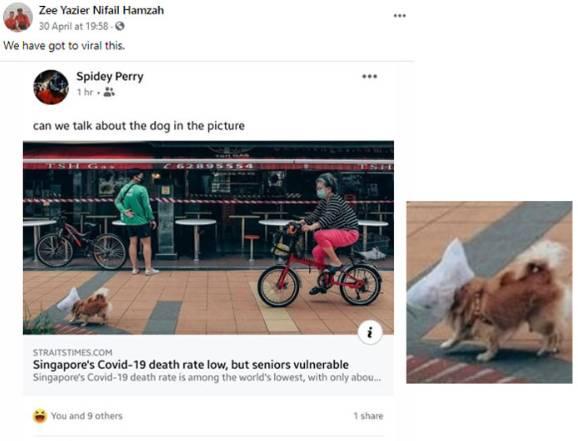Click the 1 hr post timestamp
Viewport: 578px width, 441px height.
(85, 92)
